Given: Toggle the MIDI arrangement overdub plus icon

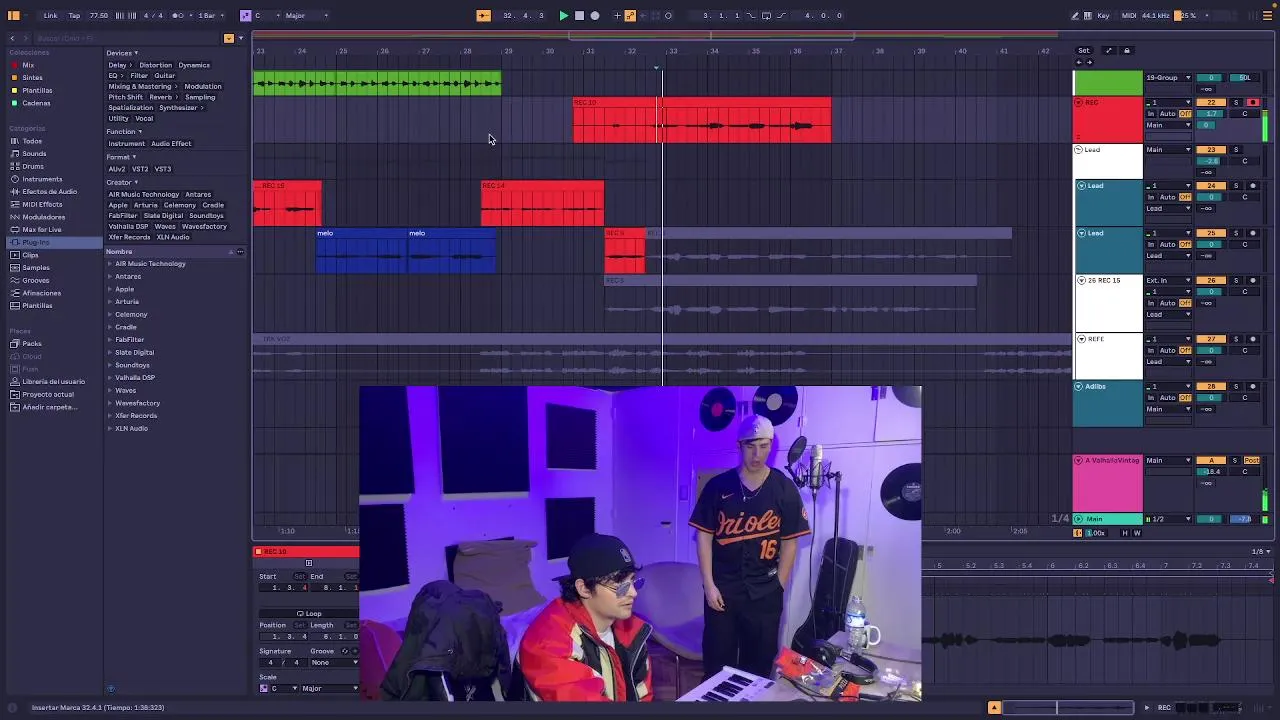Looking at the screenshot, I should [617, 15].
